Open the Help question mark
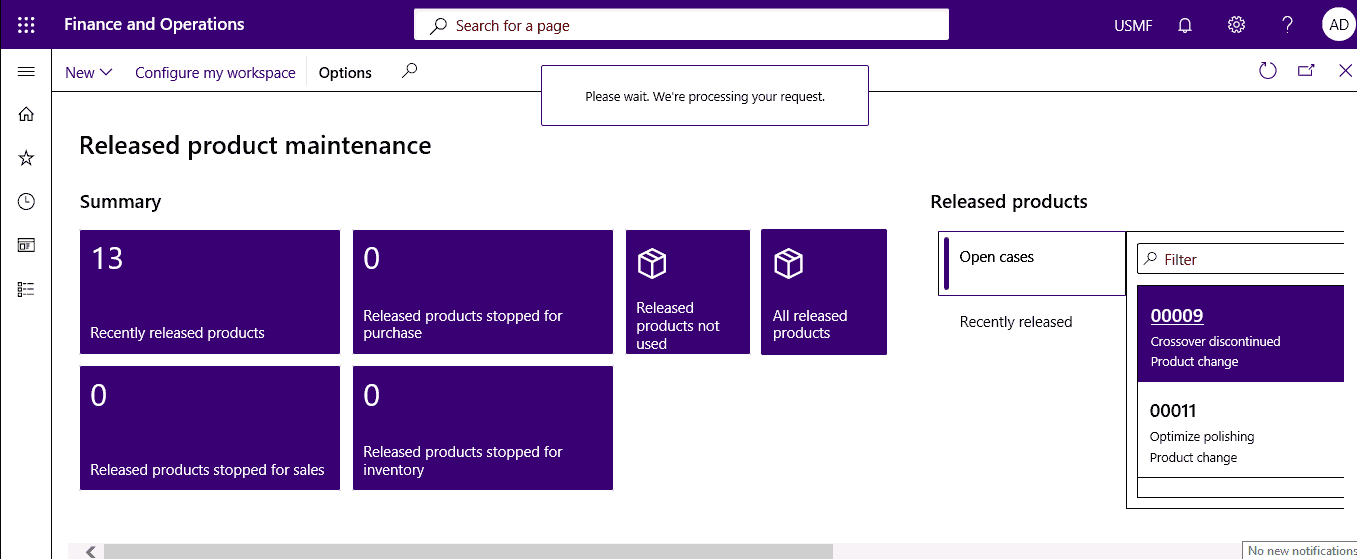The width and height of the screenshot is (1357, 559). pos(1288,25)
